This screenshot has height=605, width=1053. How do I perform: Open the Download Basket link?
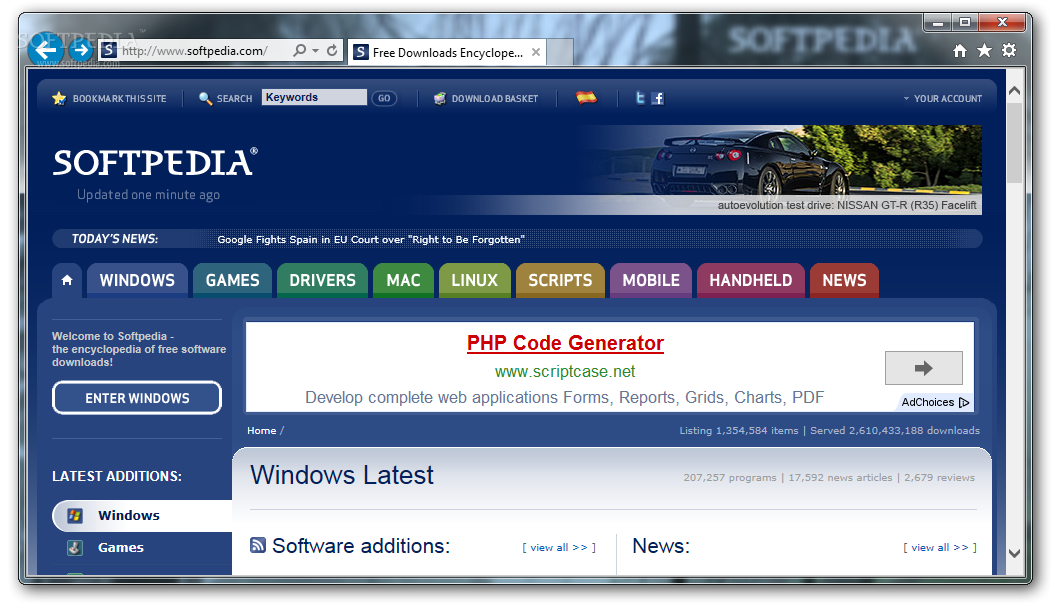[x=495, y=99]
